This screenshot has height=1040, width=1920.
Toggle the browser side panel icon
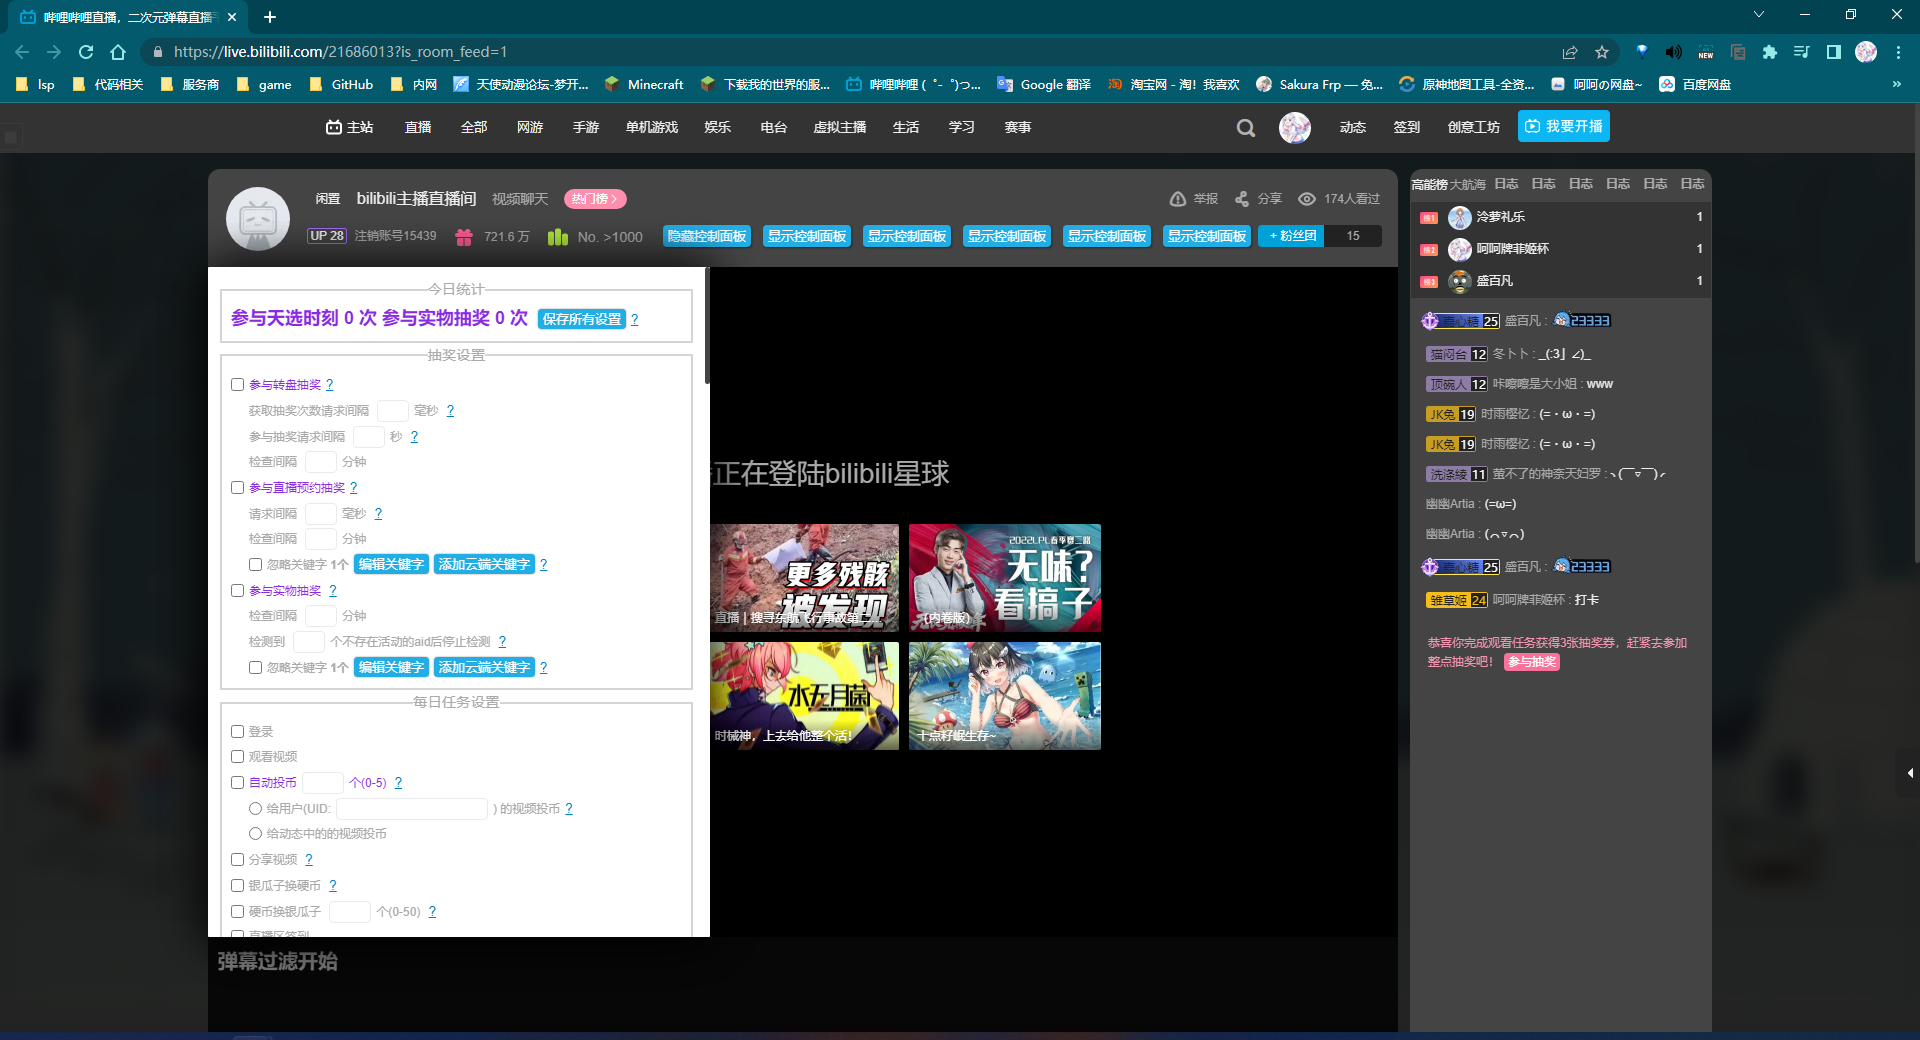[1834, 52]
